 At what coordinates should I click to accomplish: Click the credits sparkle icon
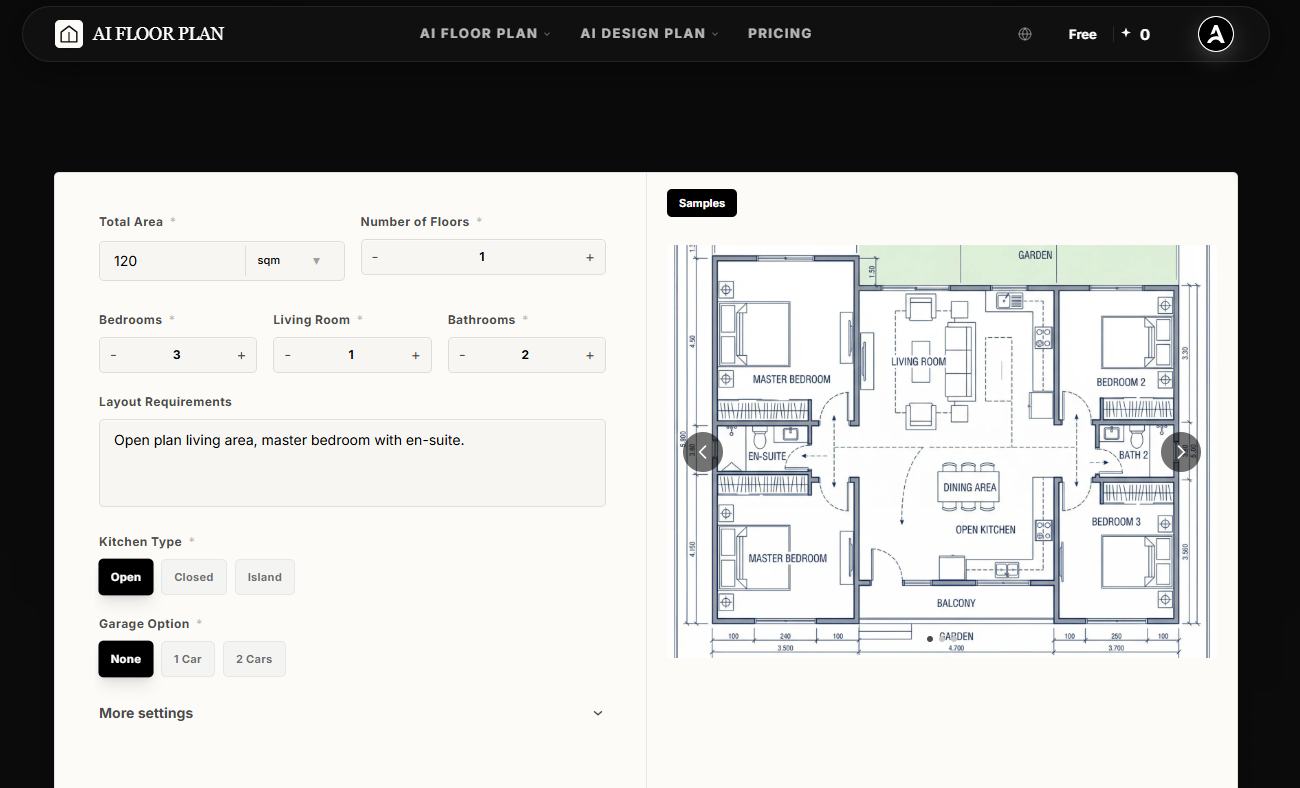click(1126, 33)
